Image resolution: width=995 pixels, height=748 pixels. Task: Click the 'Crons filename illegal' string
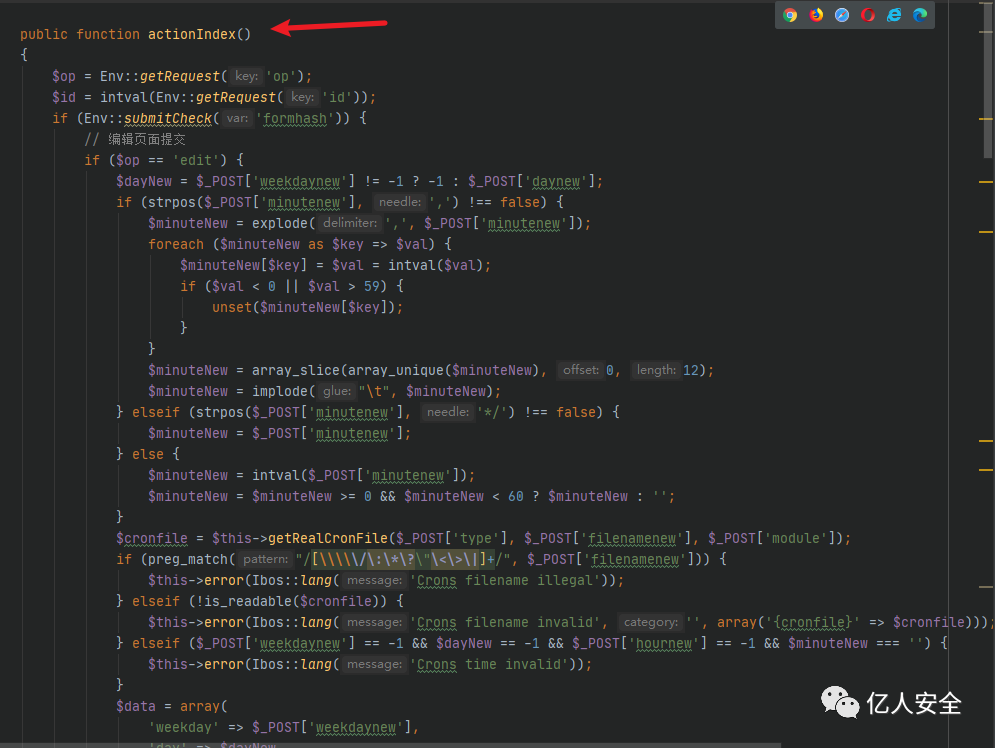[x=505, y=581]
